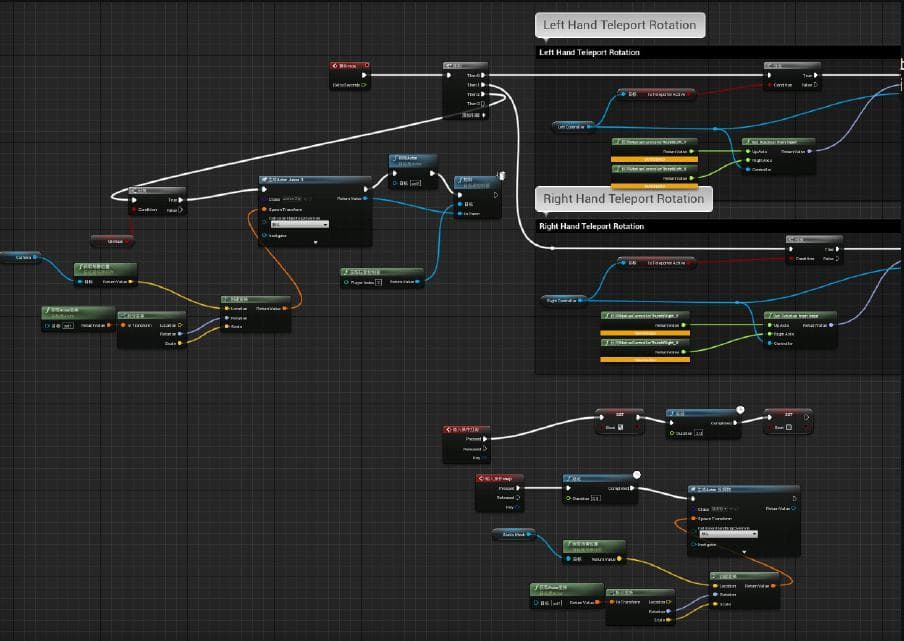
Task: Select the Right Controller variable node
Action: point(564,300)
